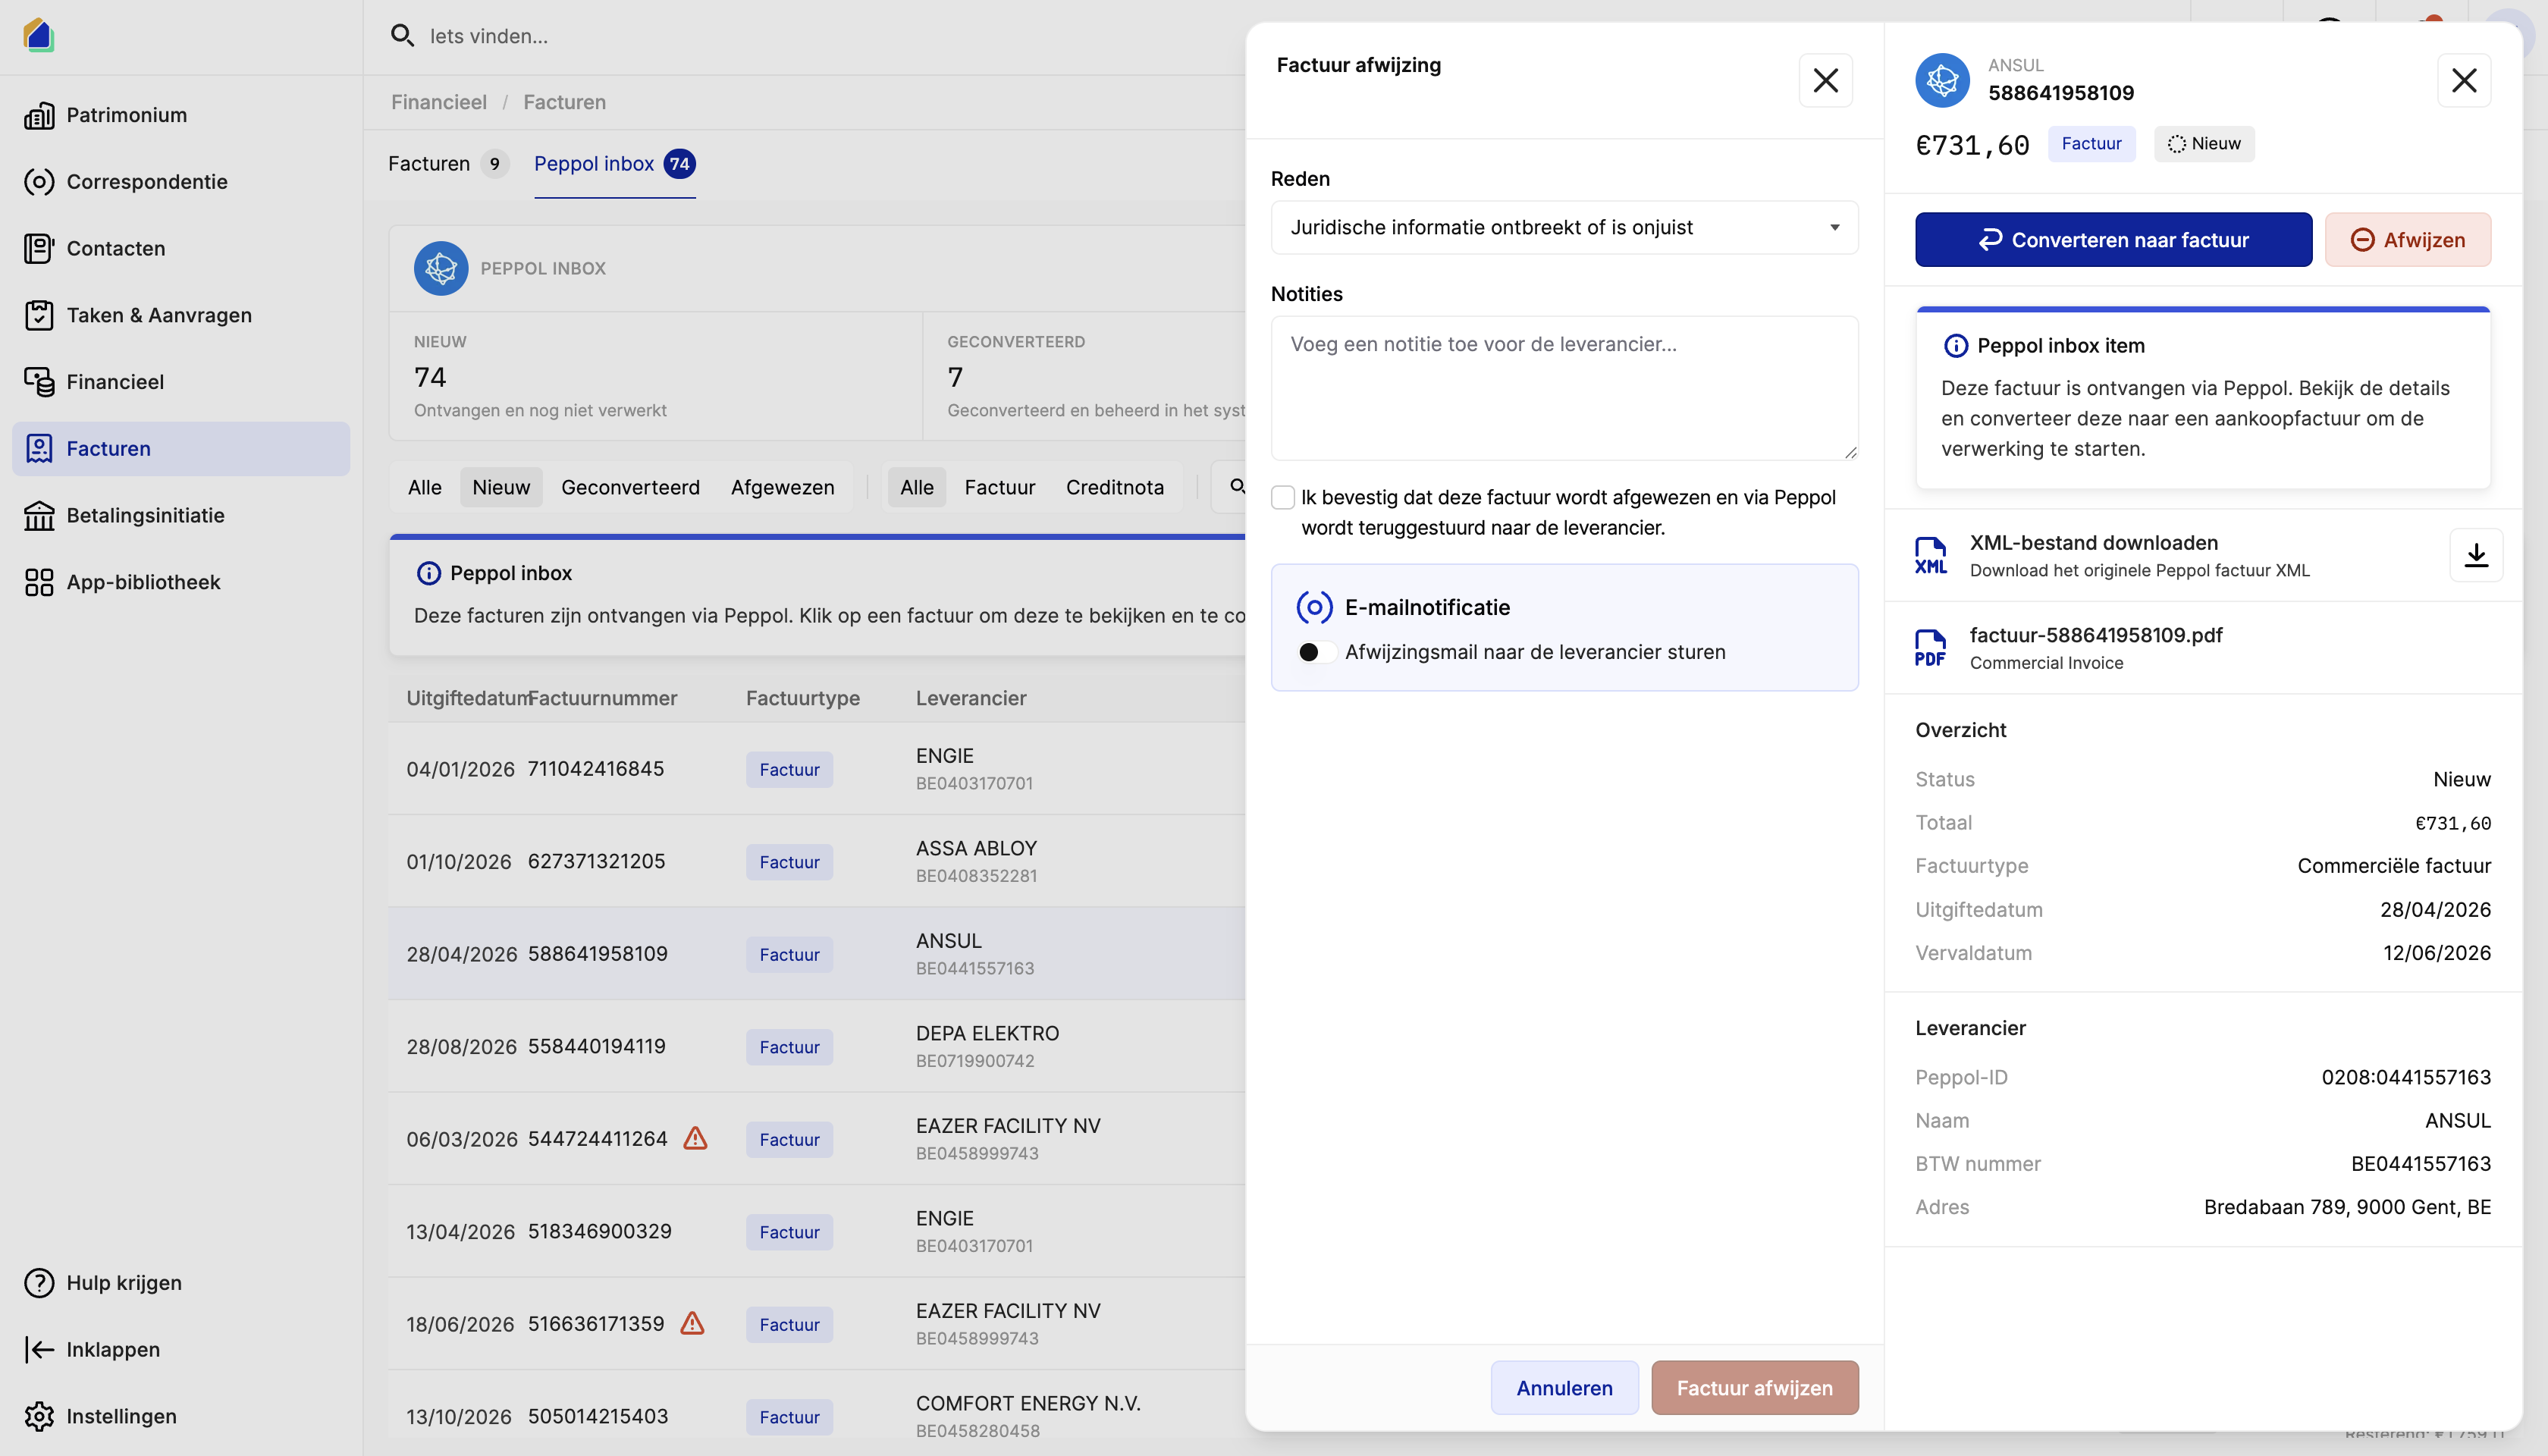Select invoice row 627371321205 ASSA ABLOY
This screenshot has width=2548, height=1456.
click(x=816, y=861)
